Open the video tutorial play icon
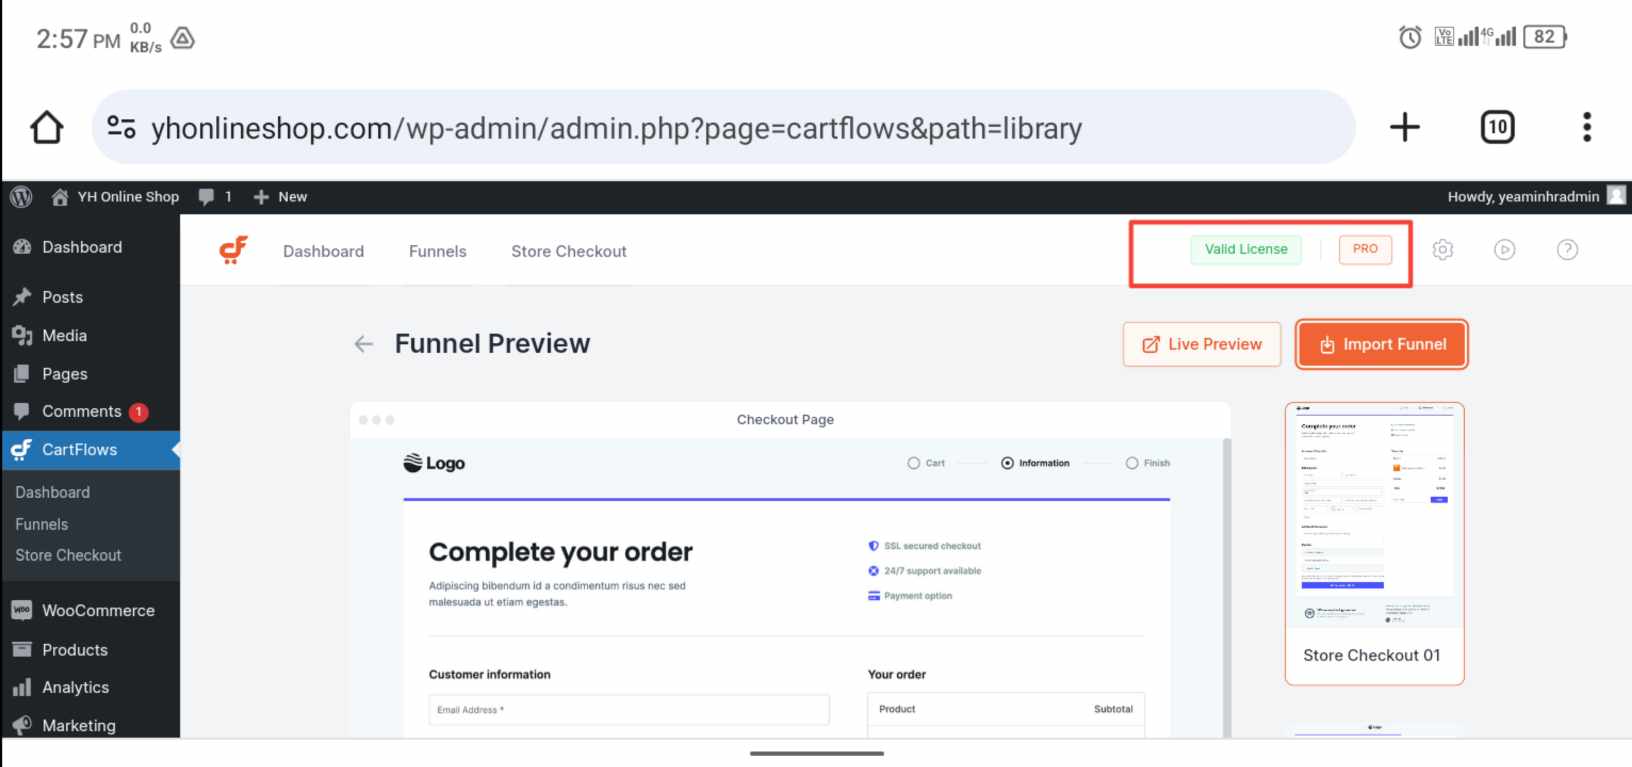The height and width of the screenshot is (767, 1632). point(1504,250)
